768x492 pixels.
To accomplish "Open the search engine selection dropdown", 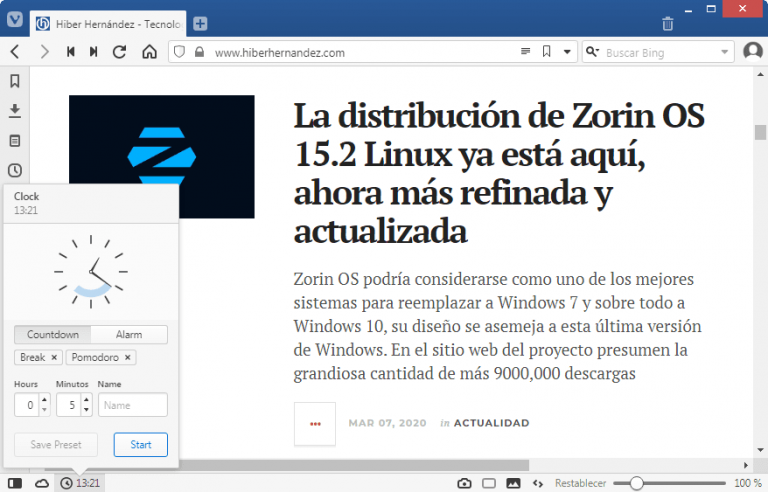I will tap(725, 52).
